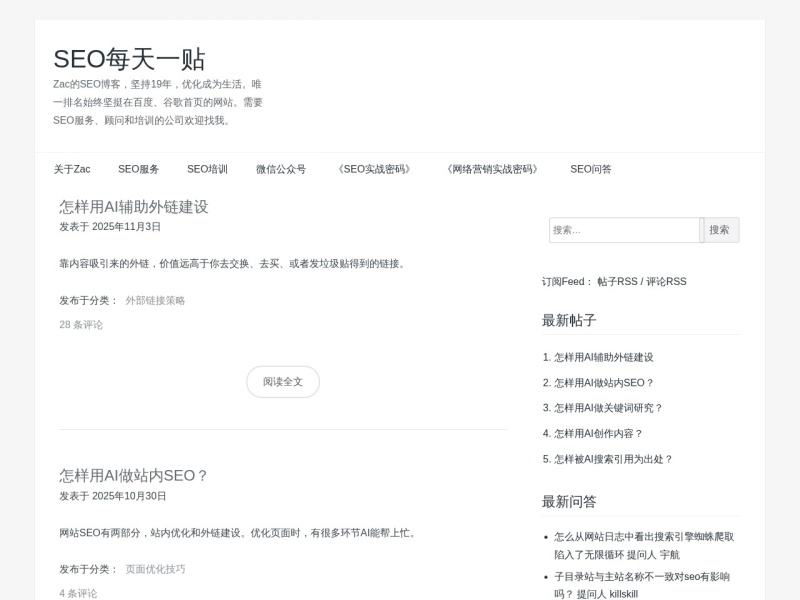Image resolution: width=800 pixels, height=600 pixels.
Task: Open sidebar post 怎样用AI创作内容？
Action: click(x=598, y=434)
